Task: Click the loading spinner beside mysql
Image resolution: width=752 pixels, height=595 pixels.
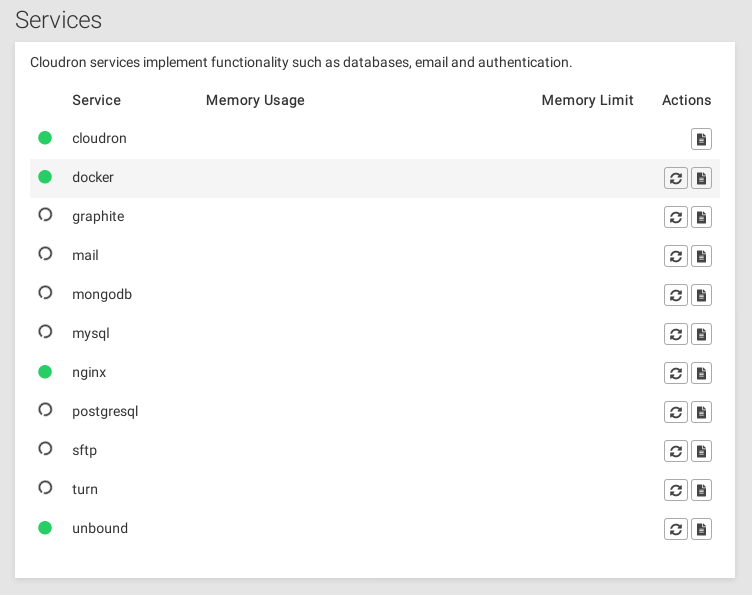Action: (45, 332)
